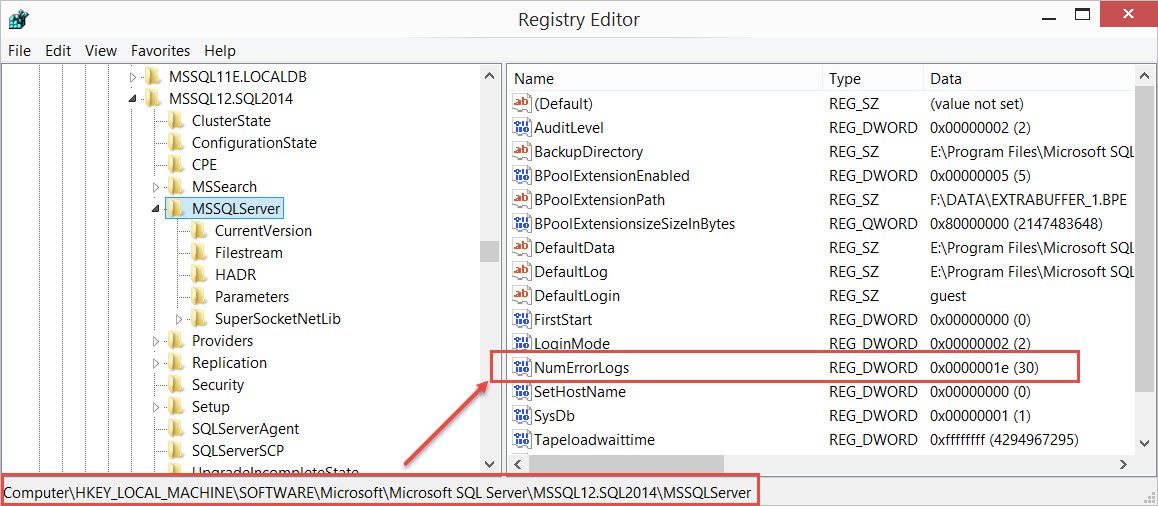Click the tree pane scroll up arrow

tap(489, 75)
